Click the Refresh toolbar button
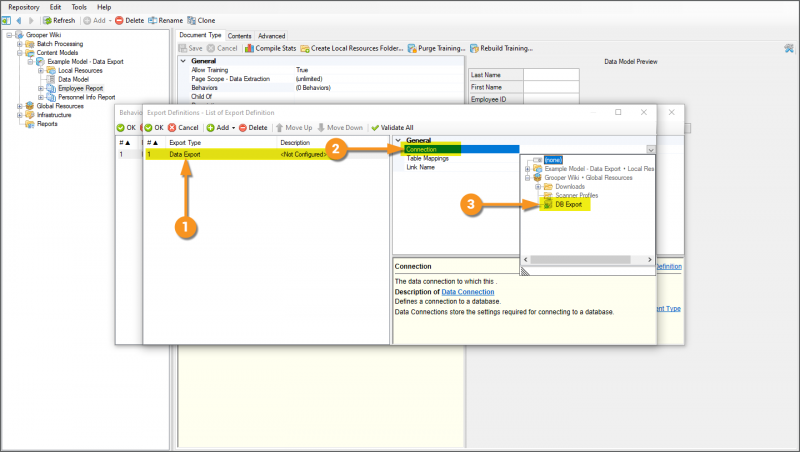Image resolution: width=800 pixels, height=452 pixels. [x=59, y=20]
